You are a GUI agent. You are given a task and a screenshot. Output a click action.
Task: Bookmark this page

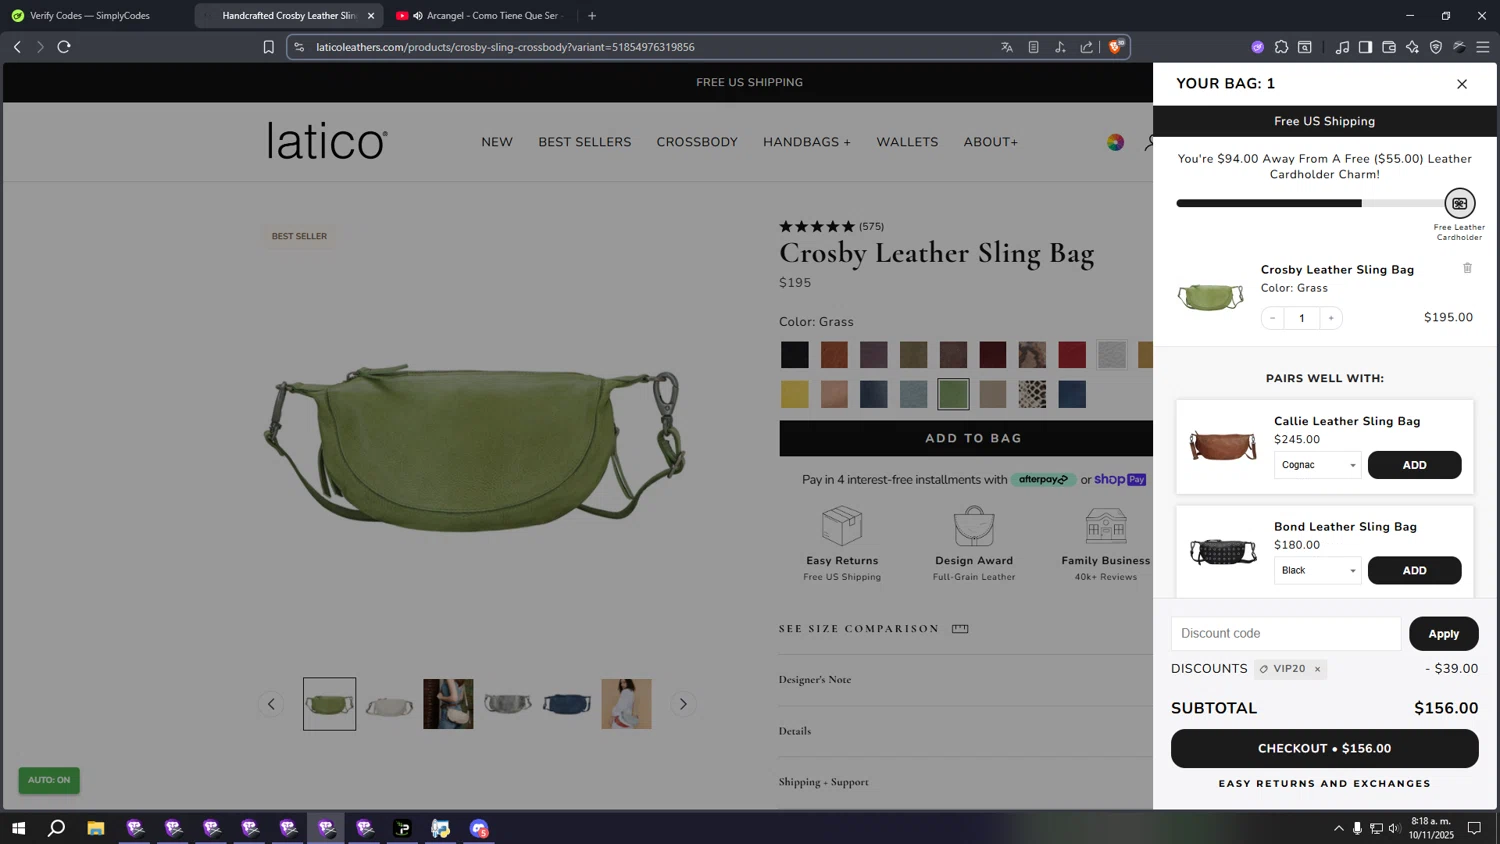[x=268, y=47]
